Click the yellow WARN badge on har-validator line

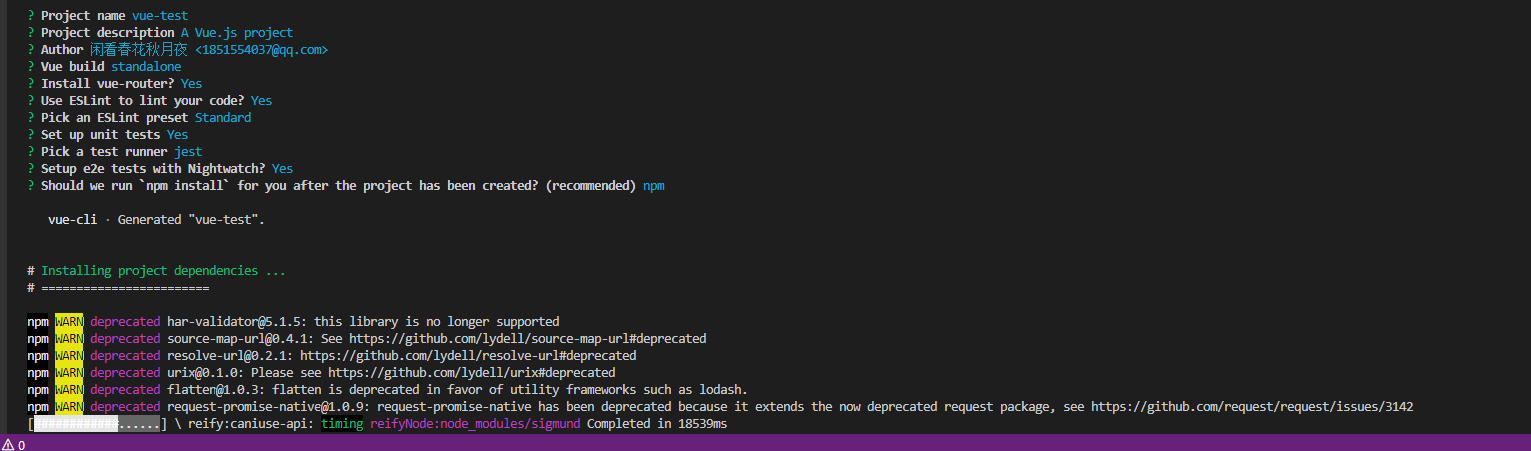point(69,322)
